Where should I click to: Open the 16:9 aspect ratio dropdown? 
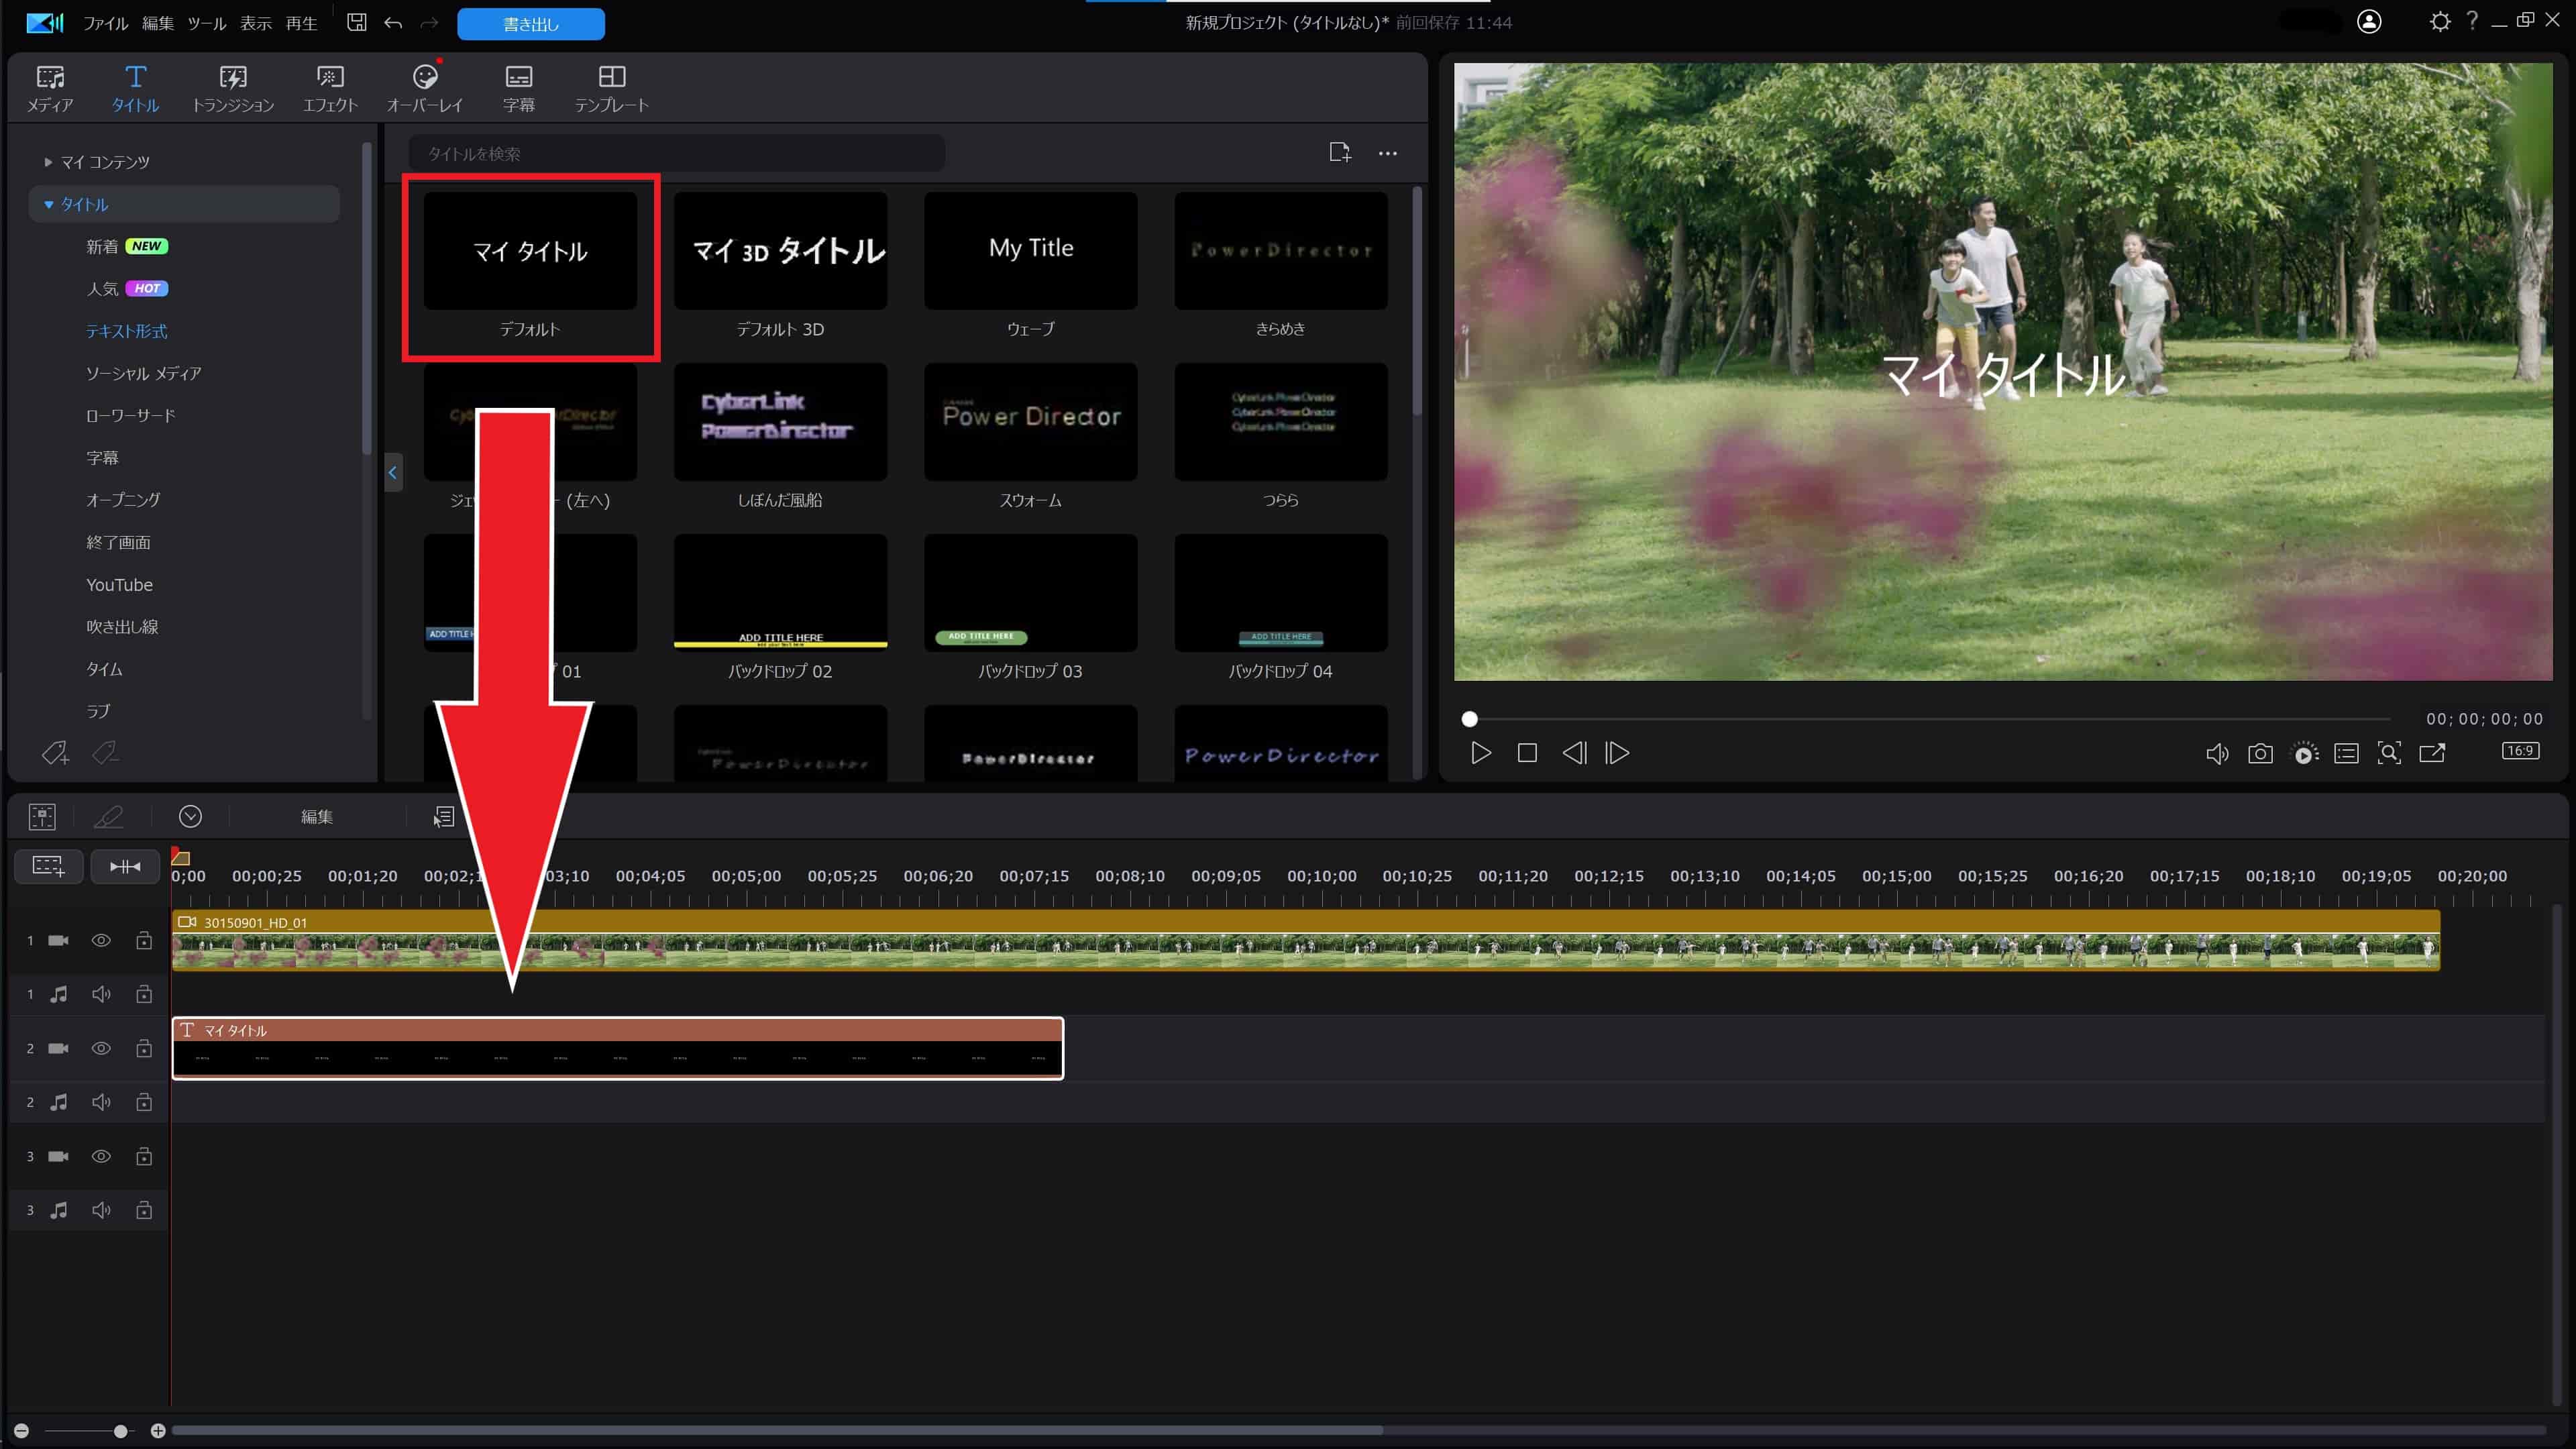click(x=2520, y=751)
